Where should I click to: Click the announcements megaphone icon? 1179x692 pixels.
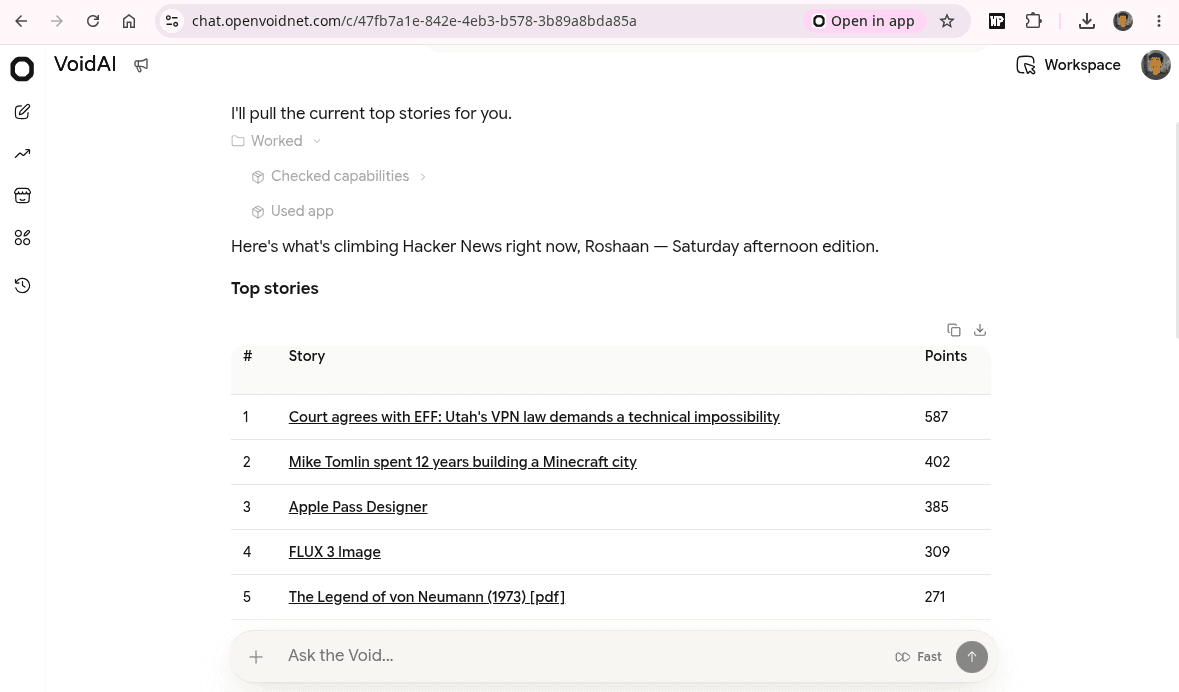(141, 65)
